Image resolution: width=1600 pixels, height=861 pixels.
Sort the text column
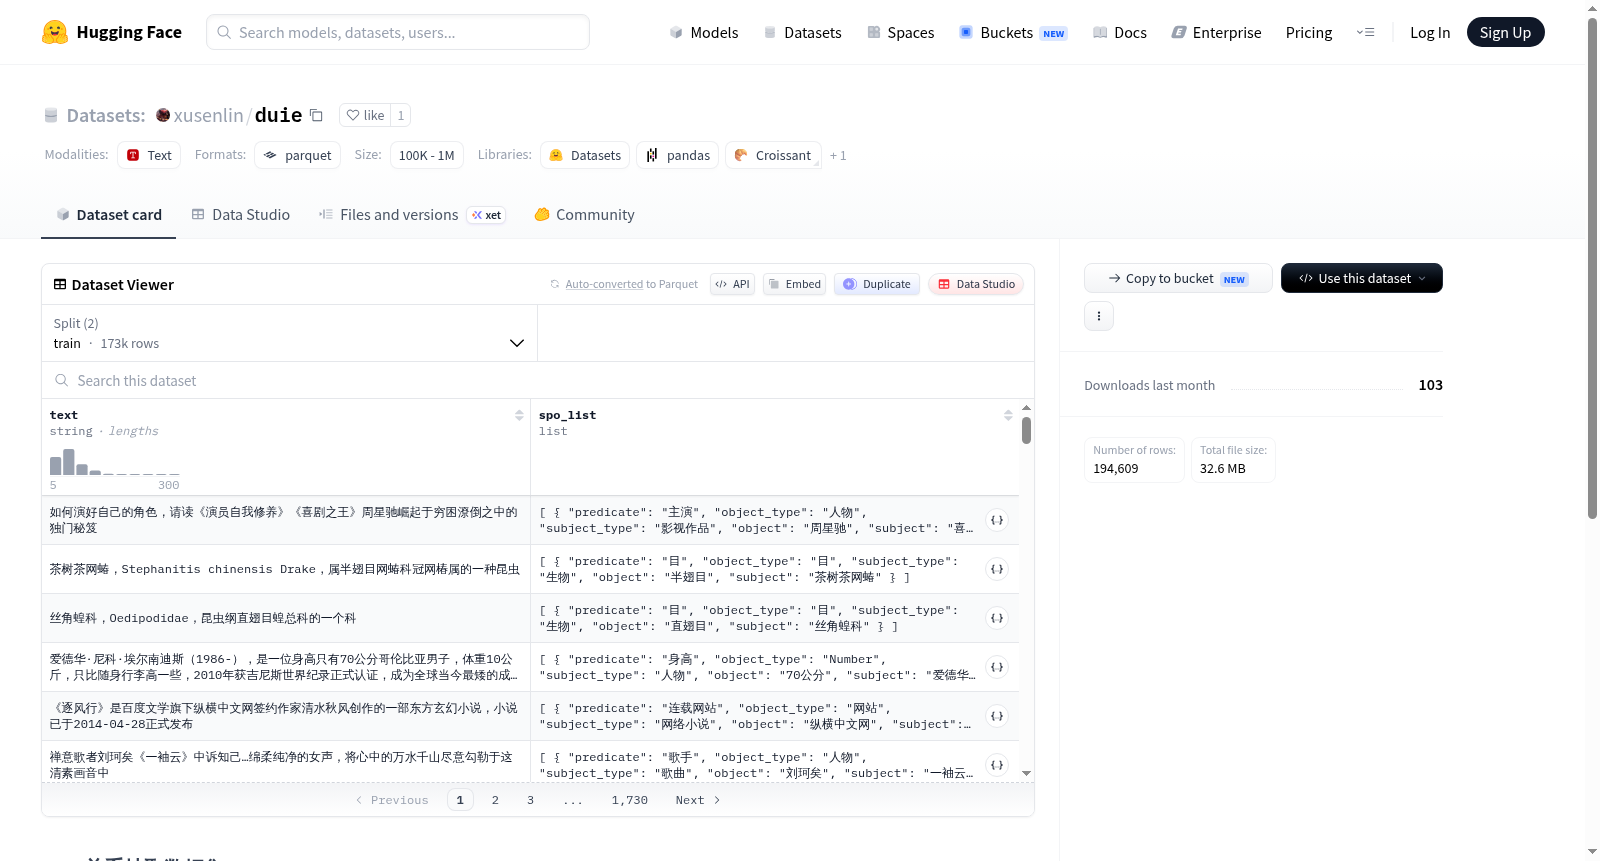pos(519,415)
